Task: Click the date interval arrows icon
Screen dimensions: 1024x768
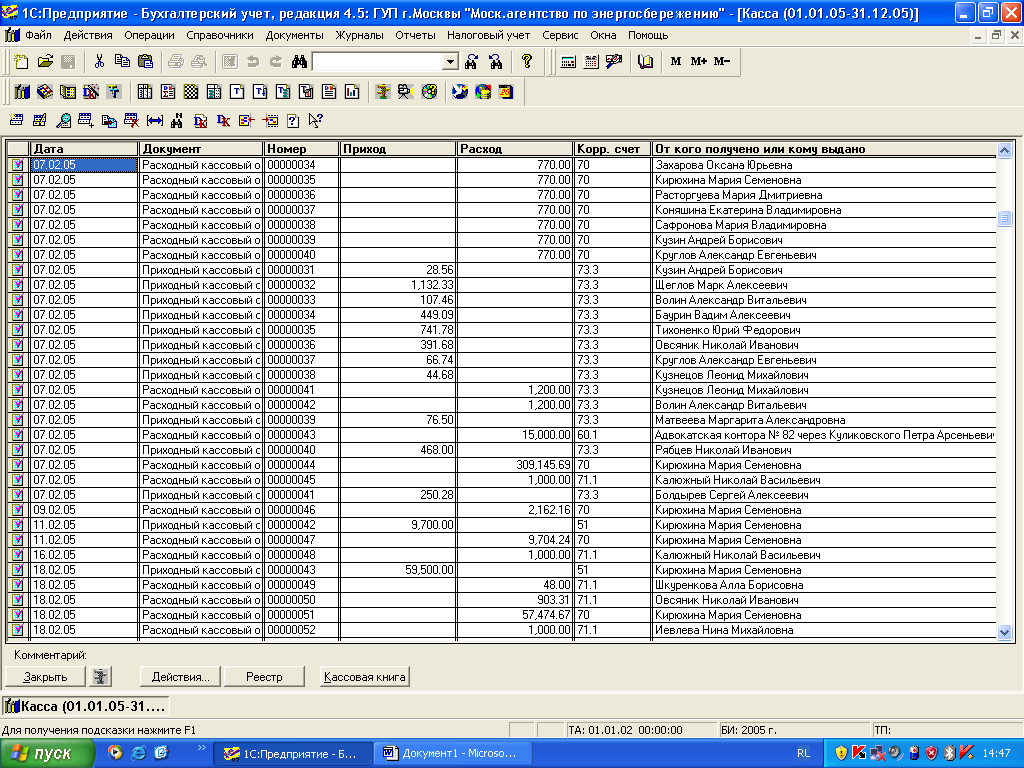Action: coord(155,121)
